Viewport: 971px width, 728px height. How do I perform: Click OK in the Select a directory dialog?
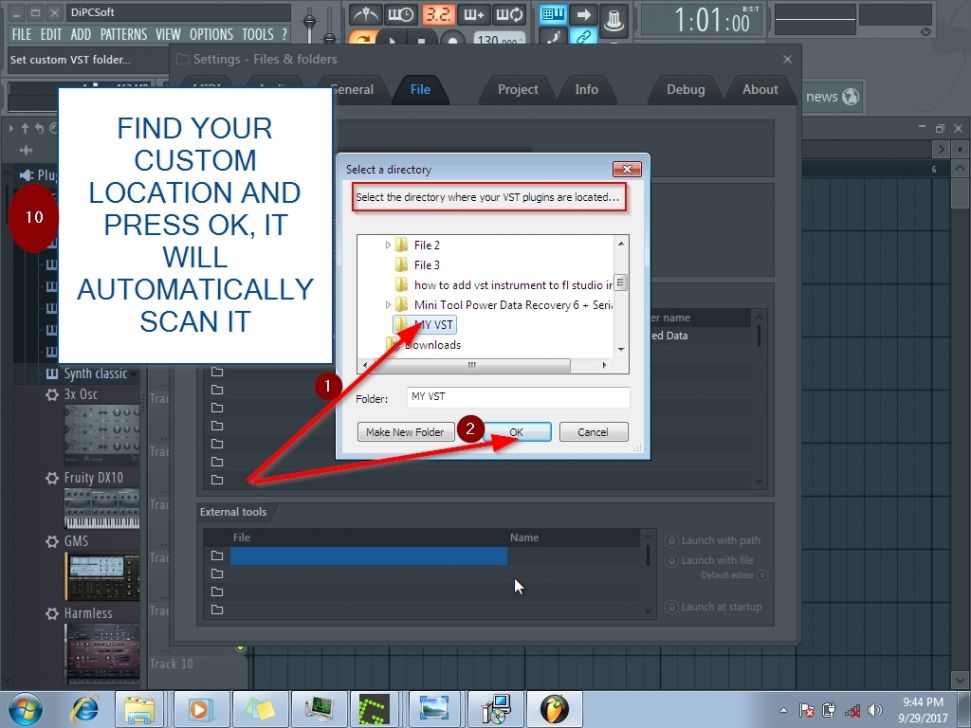click(516, 432)
